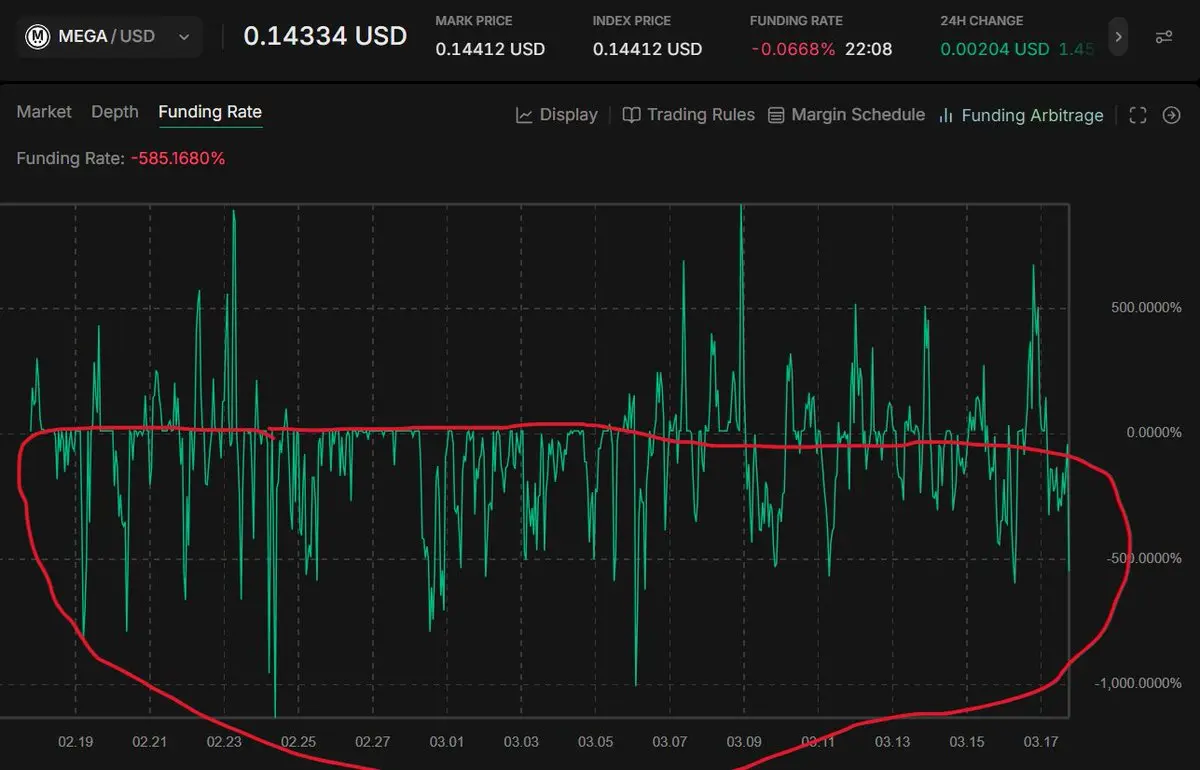Click the right chevron to show more stats

pos(1119,37)
